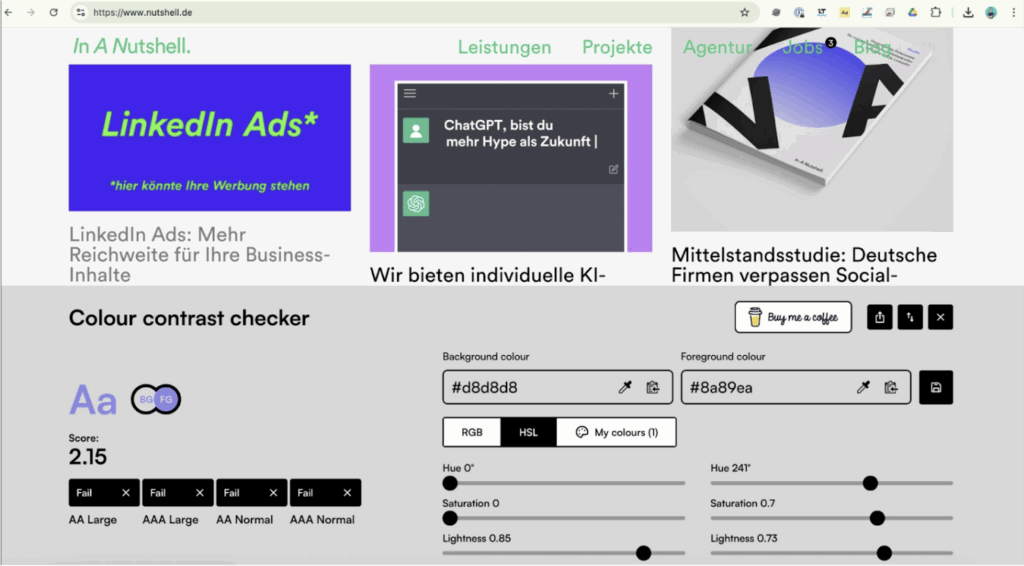Open the Chrome three-dot menu

[x=1014, y=12]
